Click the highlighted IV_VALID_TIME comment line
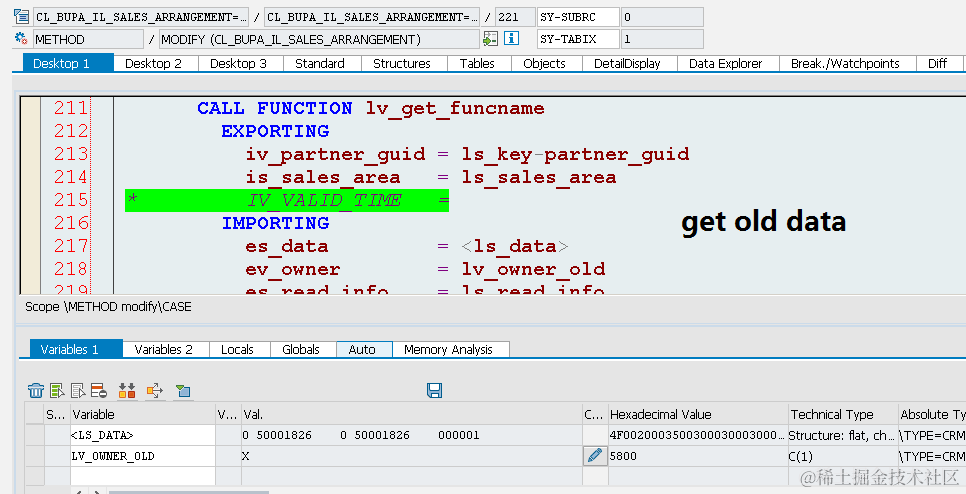Viewport: 966px width, 494px height. pos(287,200)
